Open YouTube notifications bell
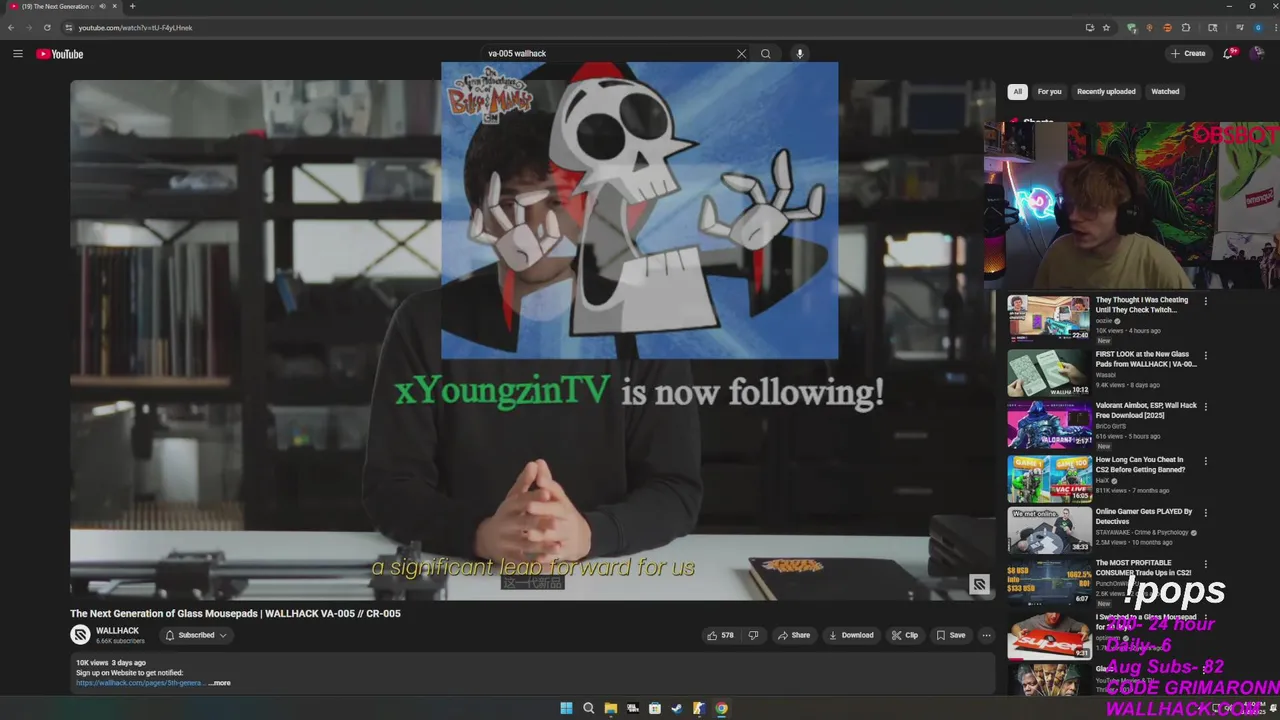This screenshot has width=1280, height=720. pos(1229,54)
